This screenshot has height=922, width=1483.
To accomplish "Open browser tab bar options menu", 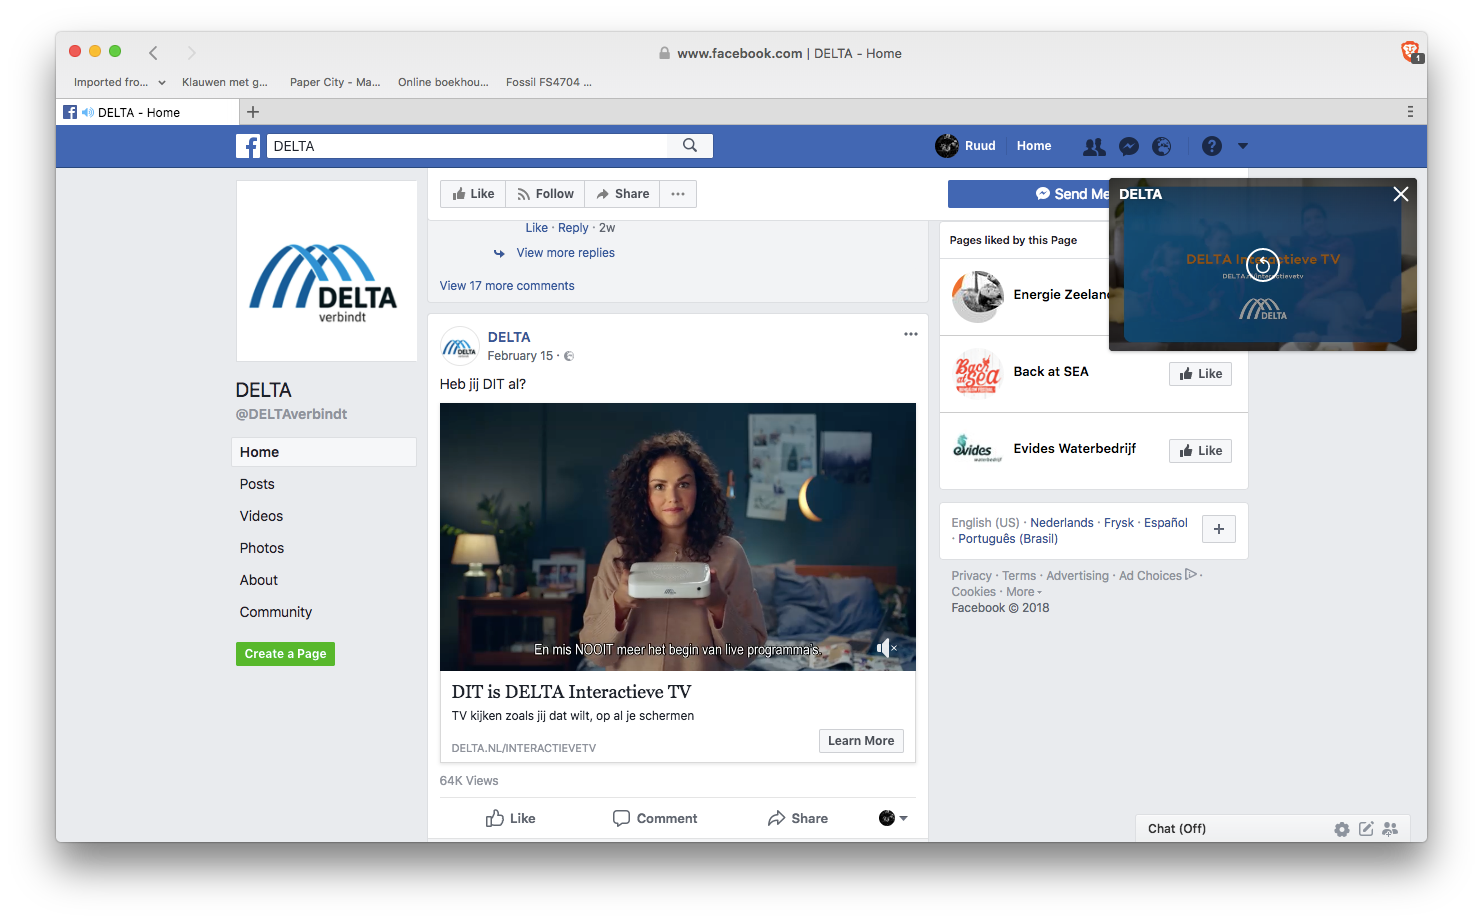I will tap(1410, 112).
